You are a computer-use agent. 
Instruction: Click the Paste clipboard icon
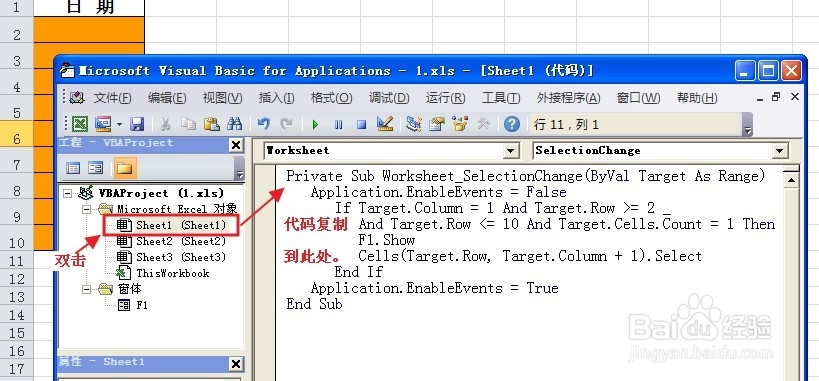[212, 124]
